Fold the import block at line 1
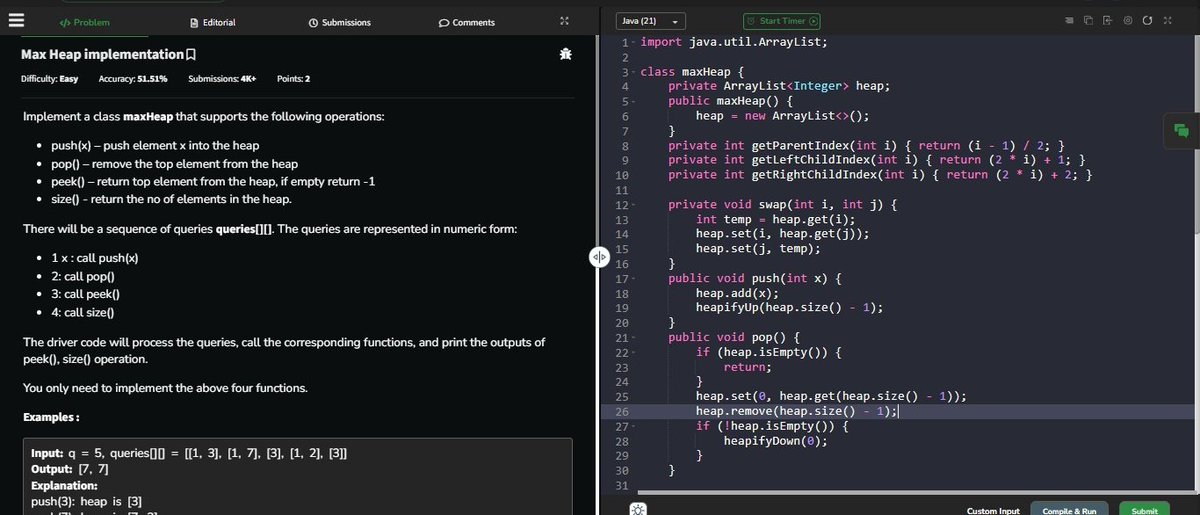The width and height of the screenshot is (1200, 515). pyautogui.click(x=634, y=42)
